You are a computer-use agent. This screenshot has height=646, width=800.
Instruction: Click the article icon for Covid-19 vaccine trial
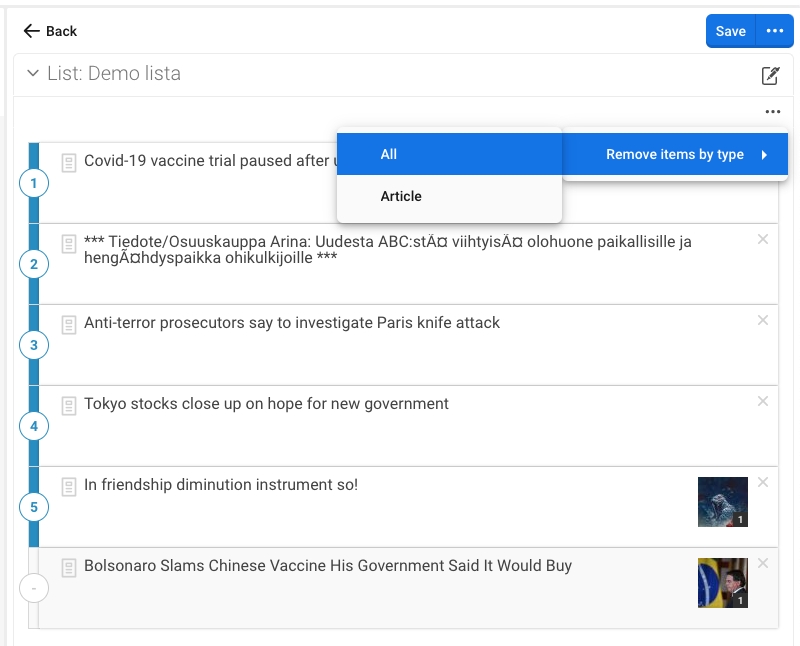(x=69, y=162)
